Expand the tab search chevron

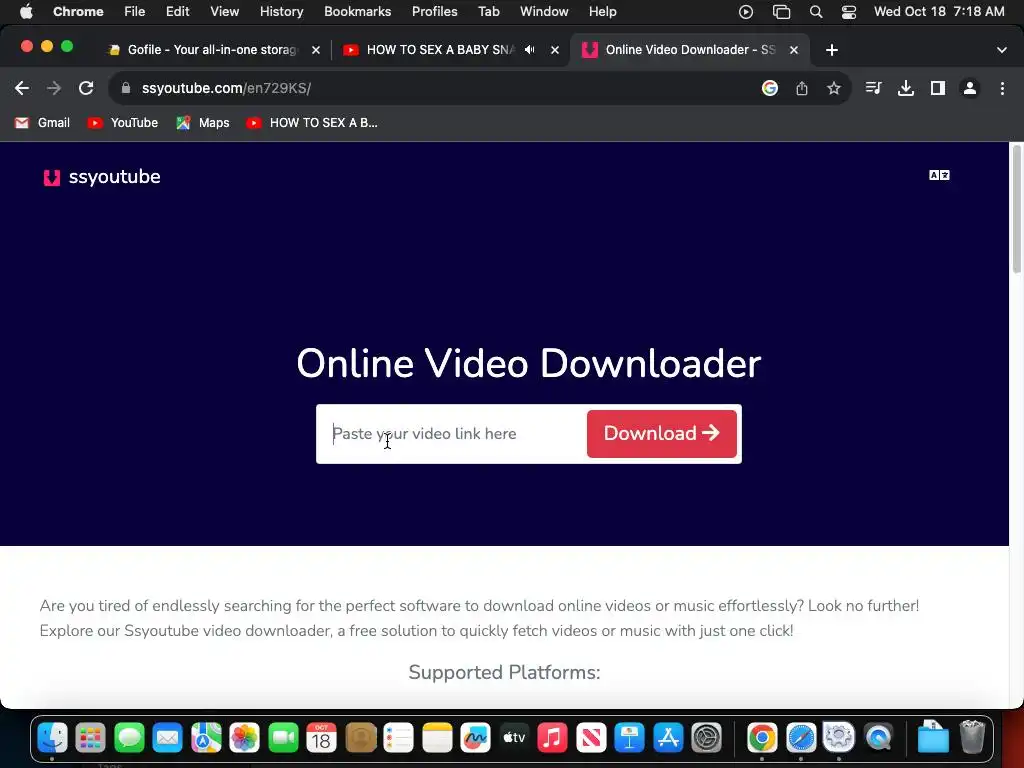point(1002,50)
